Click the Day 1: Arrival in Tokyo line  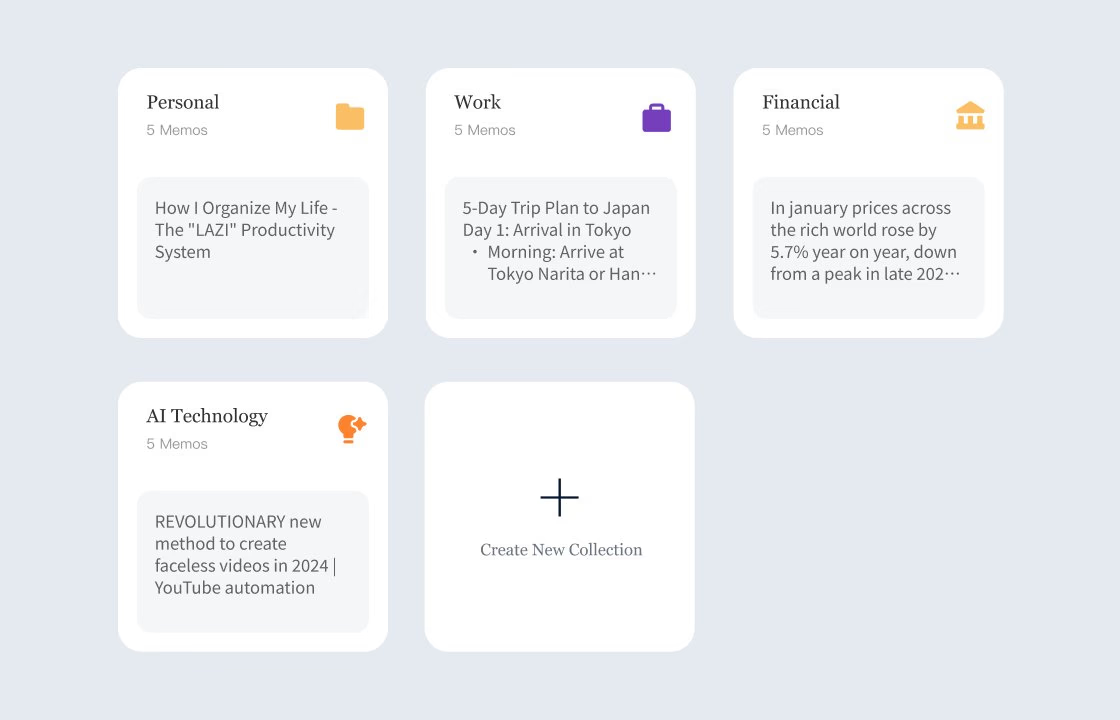(547, 230)
